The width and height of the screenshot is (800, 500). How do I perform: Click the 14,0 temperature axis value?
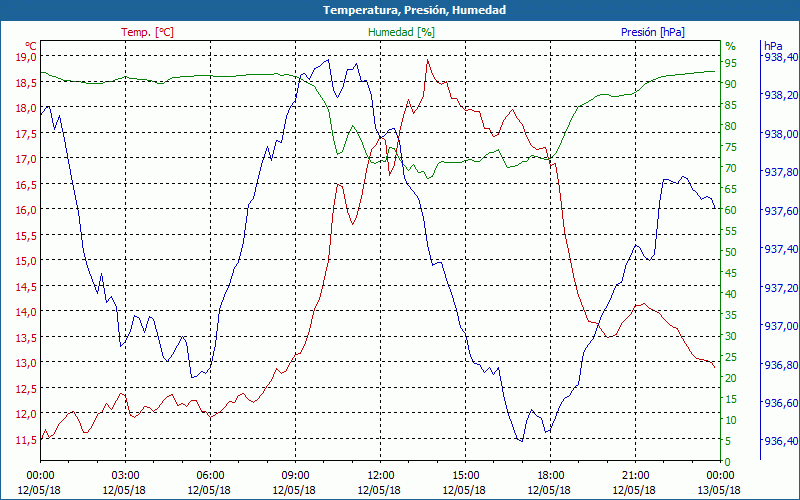coord(28,312)
